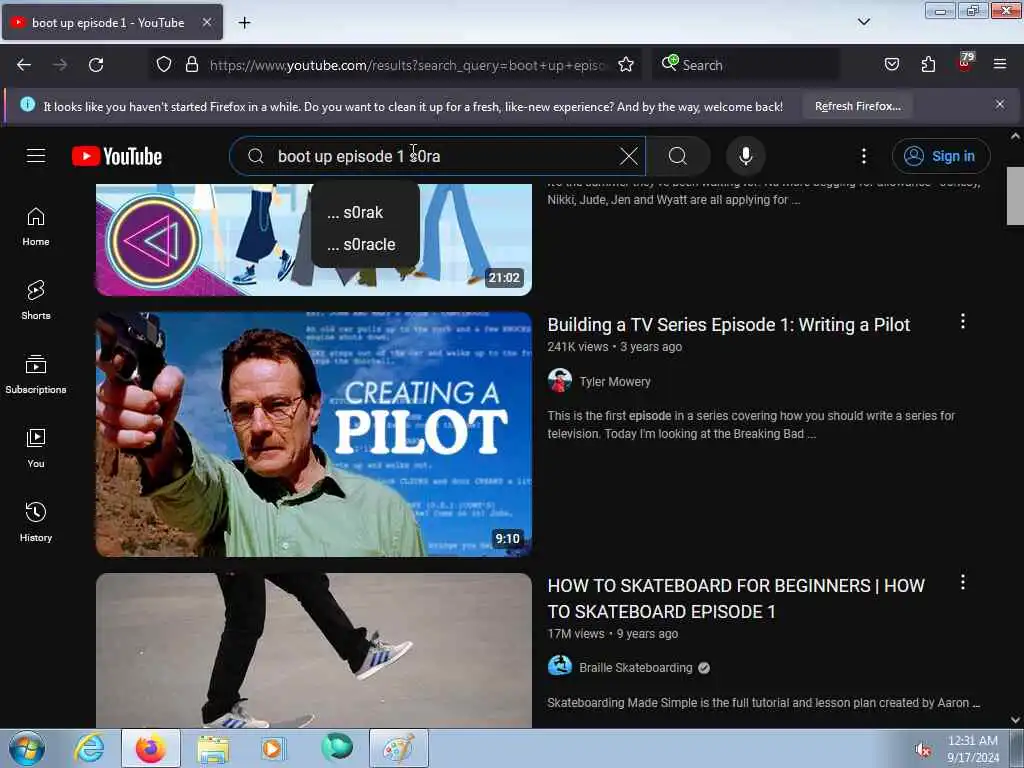Open the file explorer taskbar icon

[x=213, y=748]
